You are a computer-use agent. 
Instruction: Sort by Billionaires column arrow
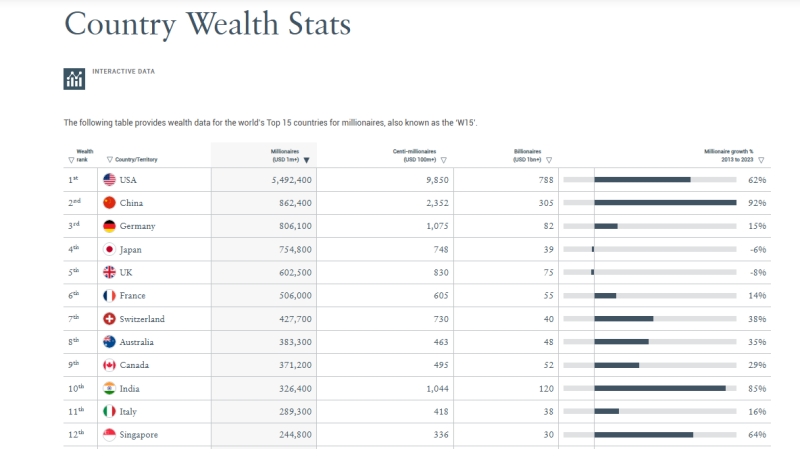(549, 160)
